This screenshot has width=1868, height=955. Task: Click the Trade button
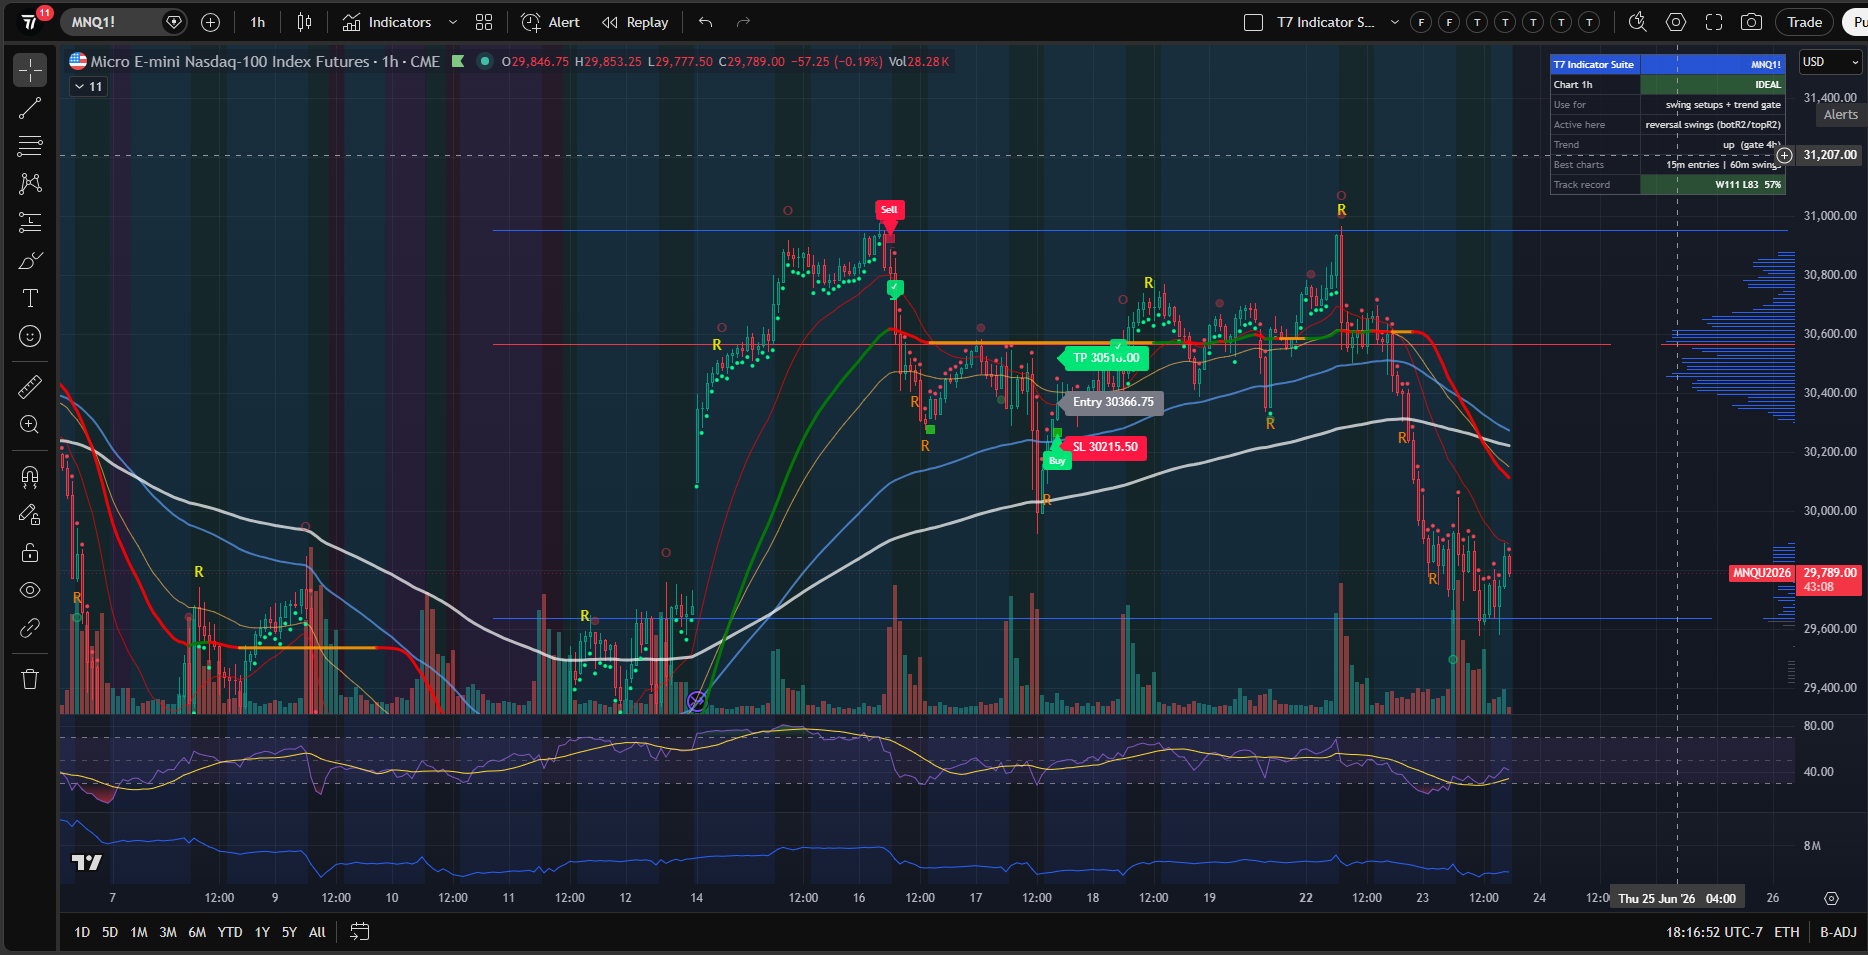tap(1804, 22)
